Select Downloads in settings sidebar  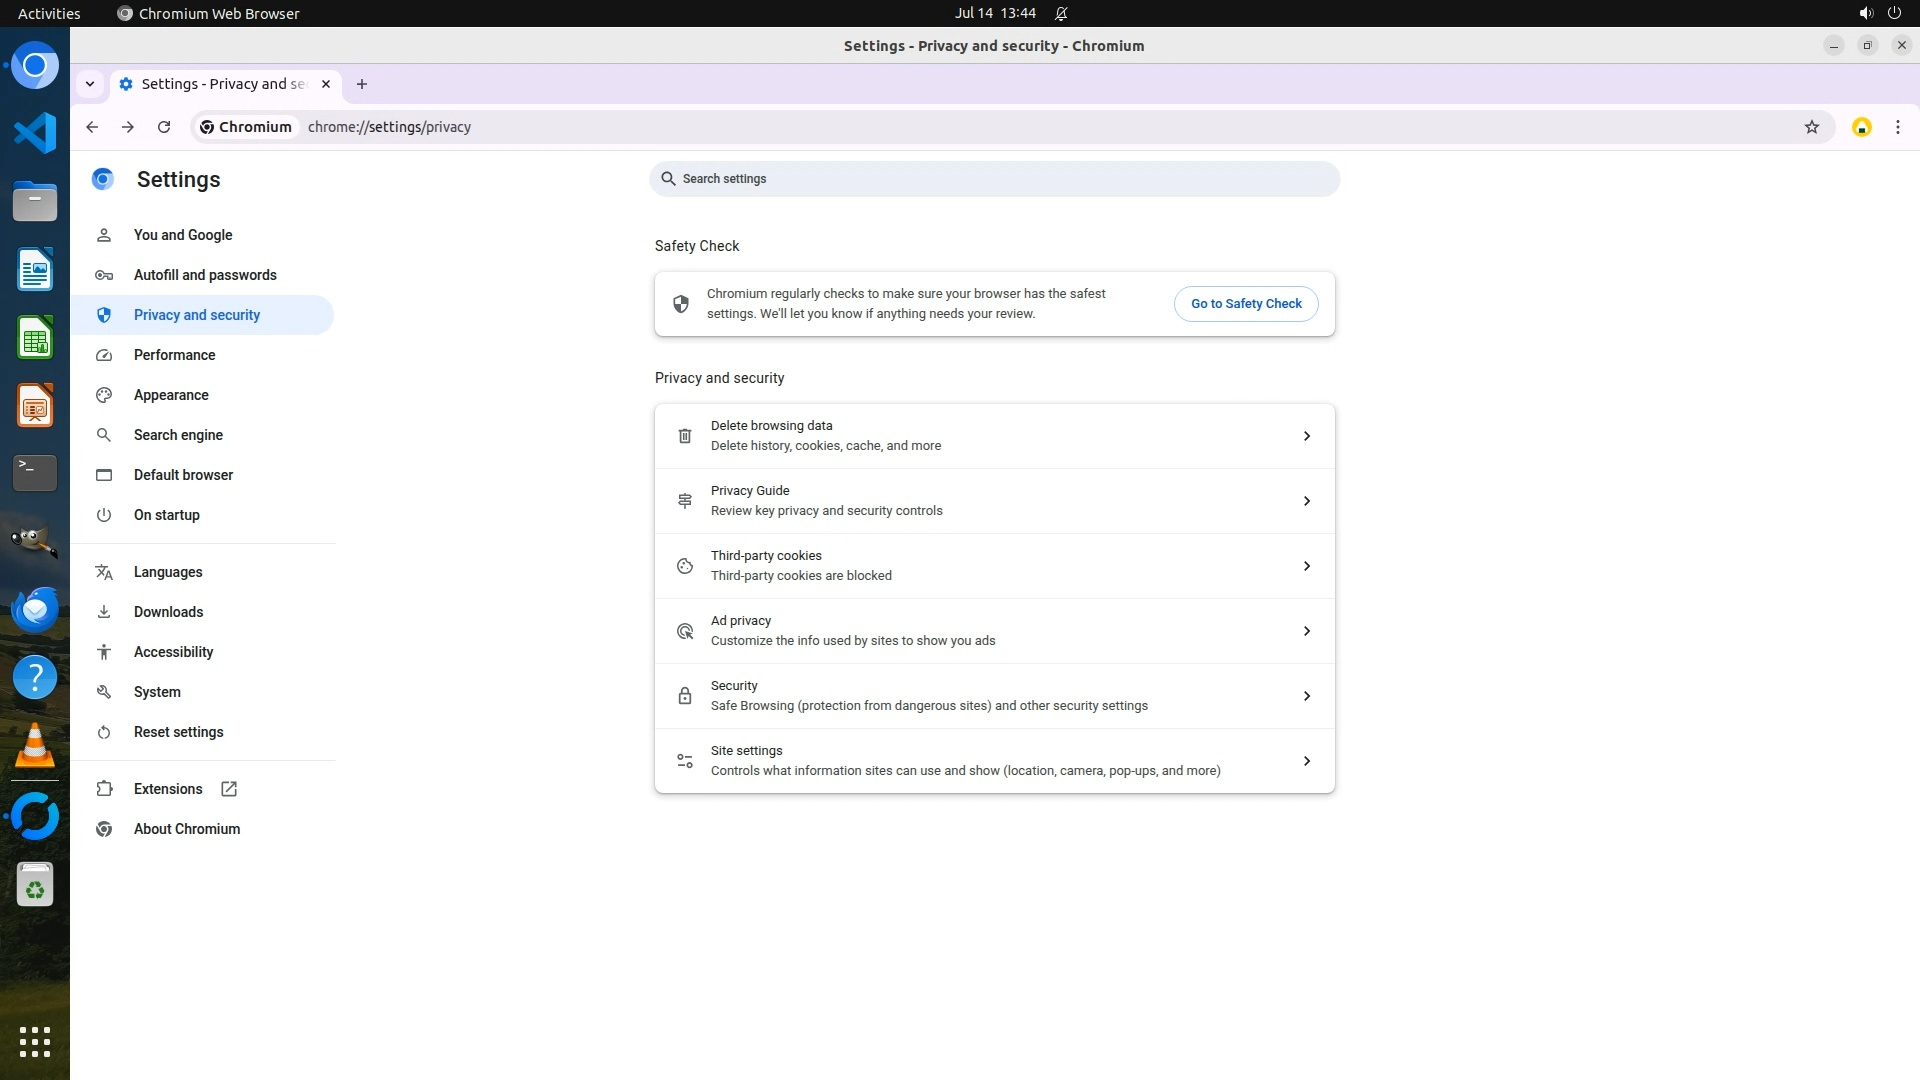[x=168, y=612]
